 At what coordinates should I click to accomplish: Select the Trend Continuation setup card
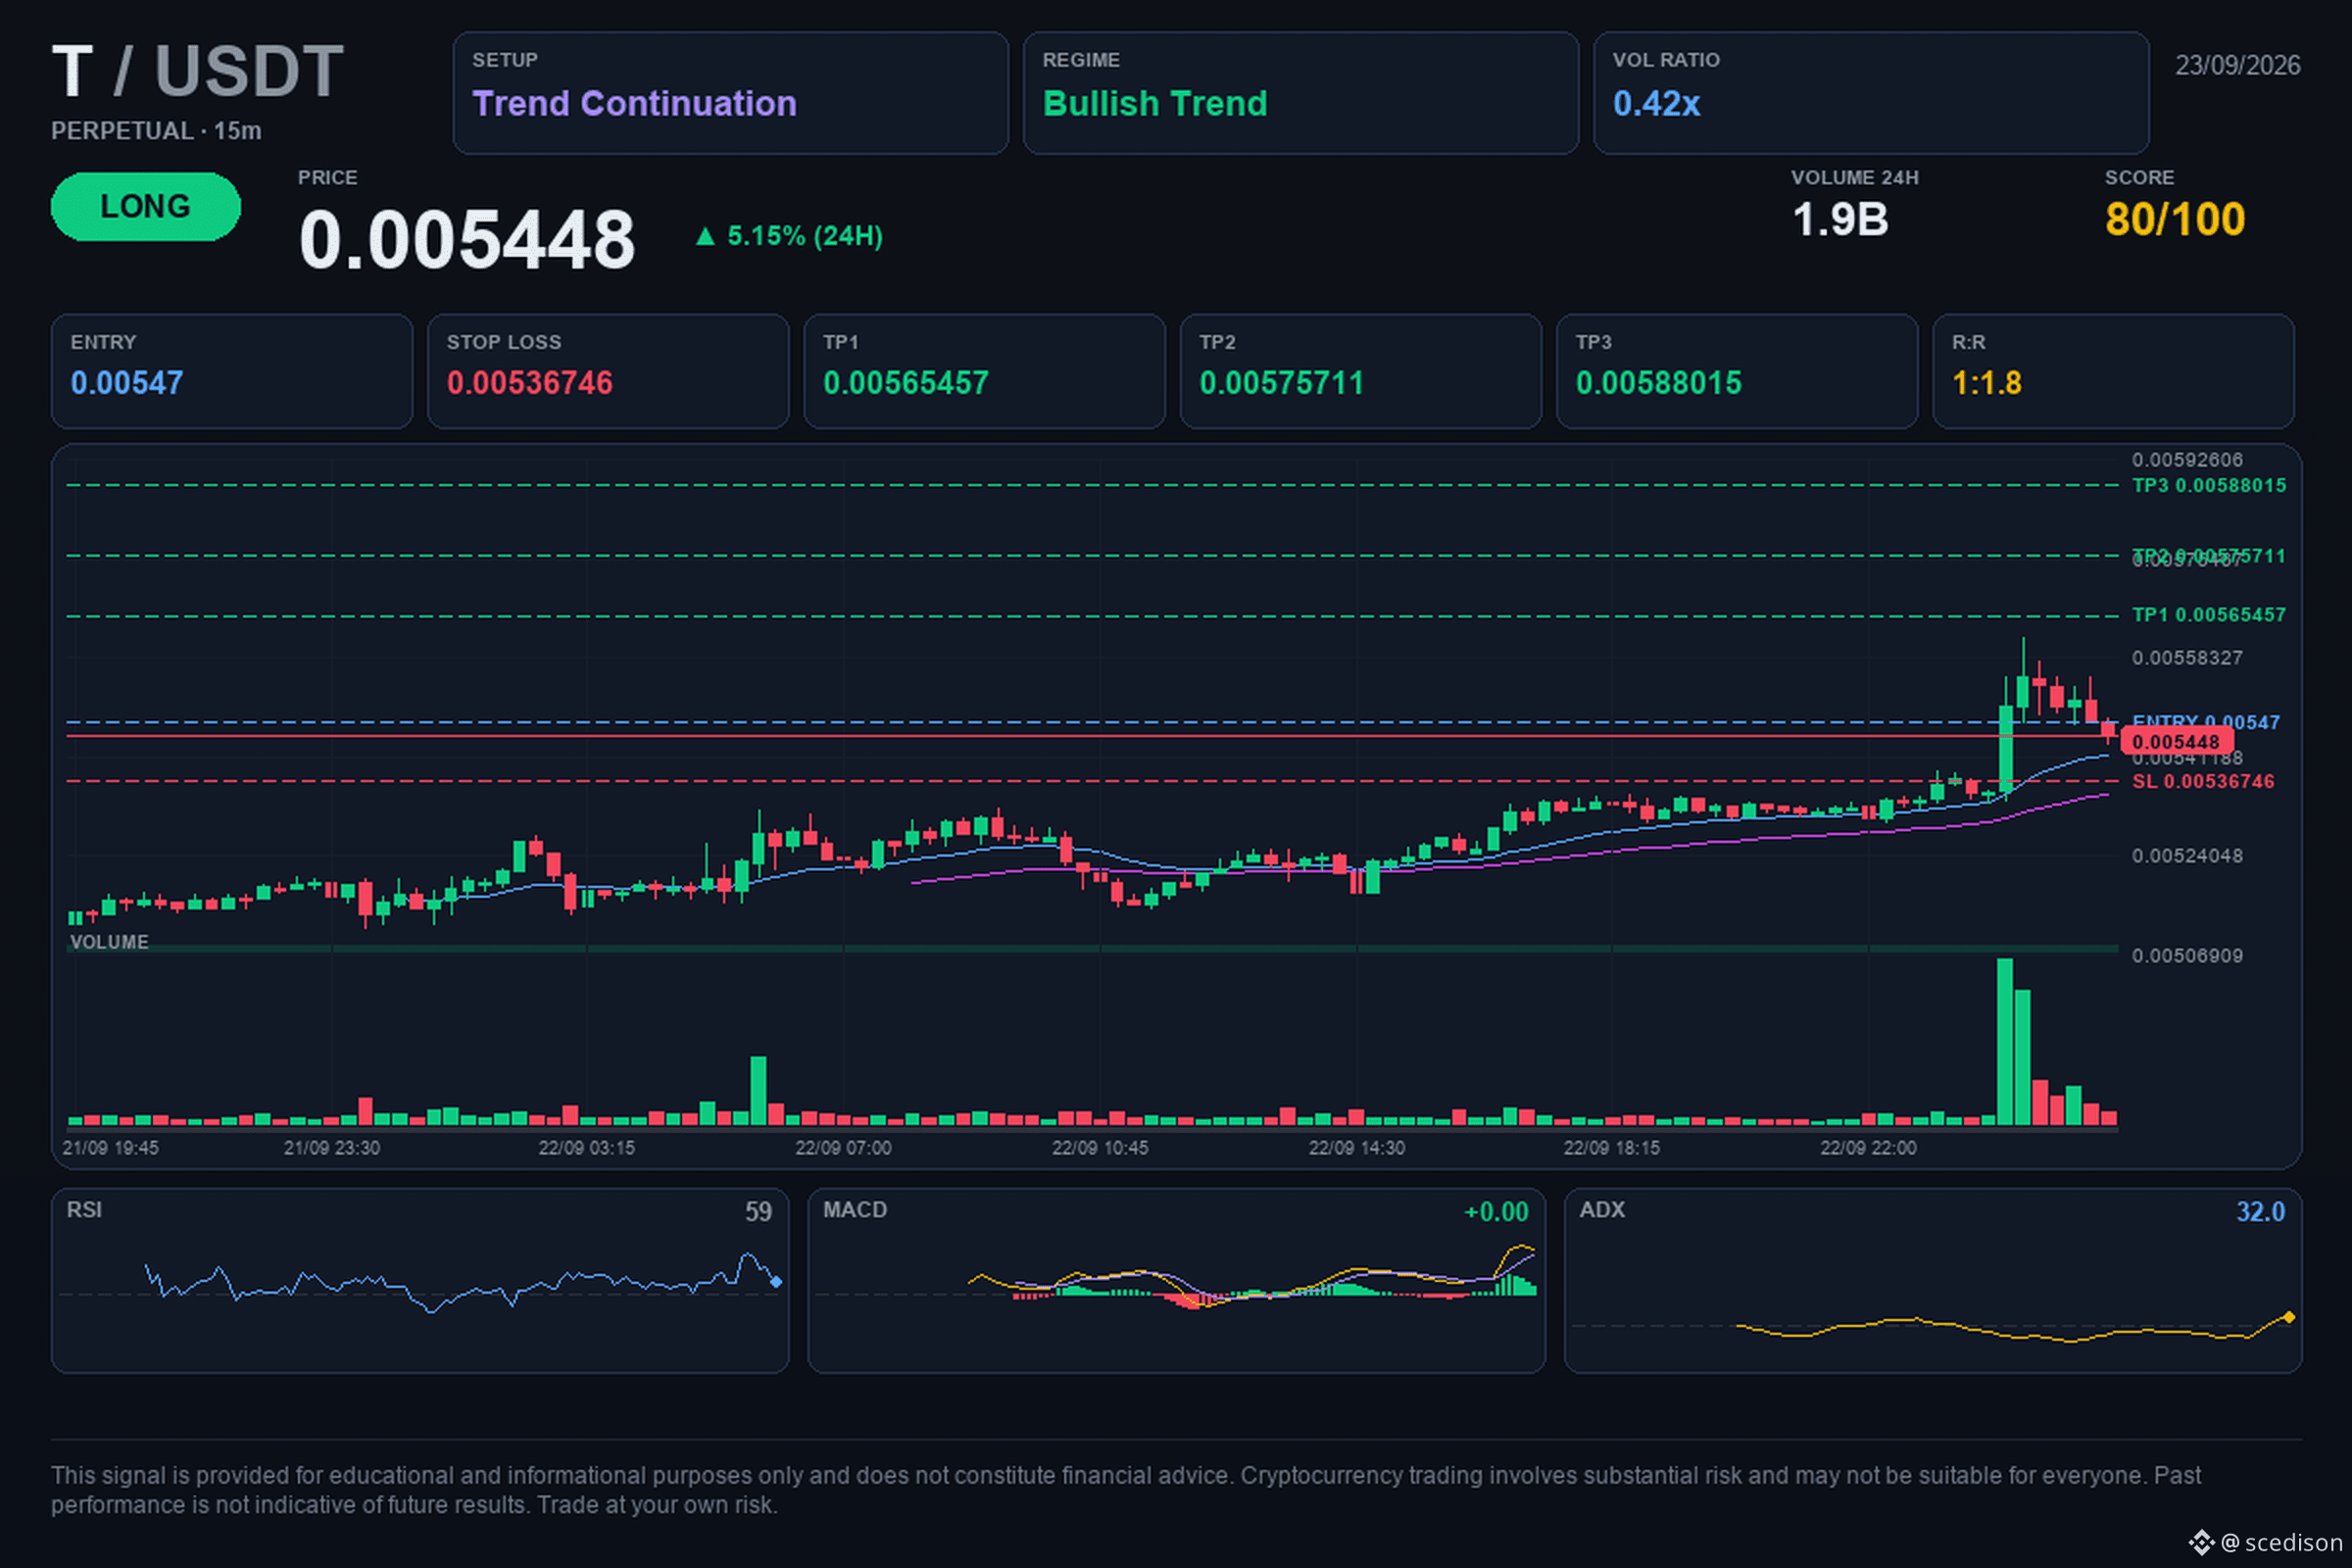(730, 93)
